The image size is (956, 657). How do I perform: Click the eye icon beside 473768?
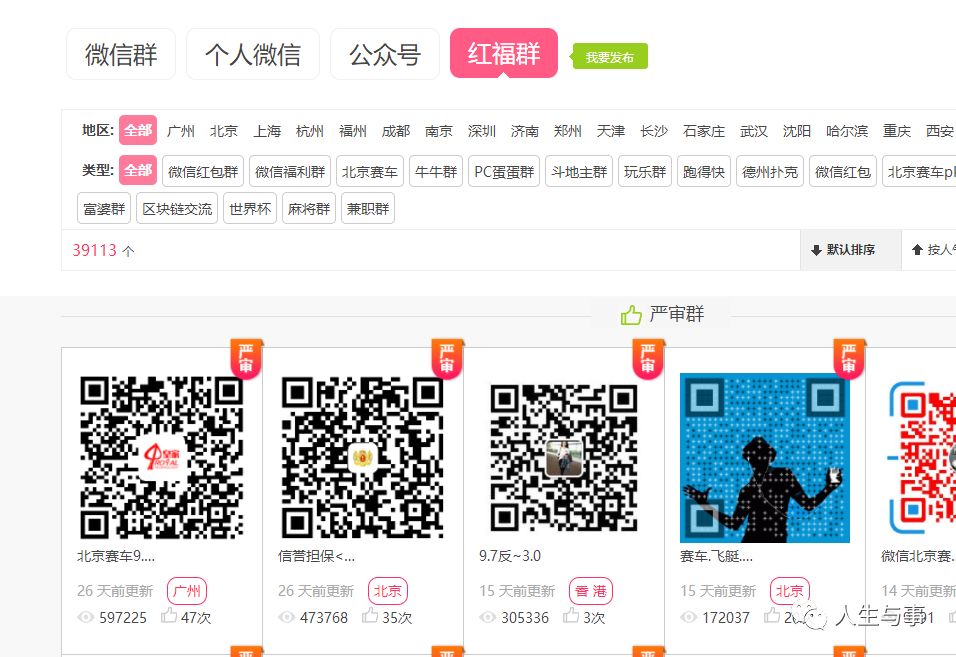[x=287, y=617]
